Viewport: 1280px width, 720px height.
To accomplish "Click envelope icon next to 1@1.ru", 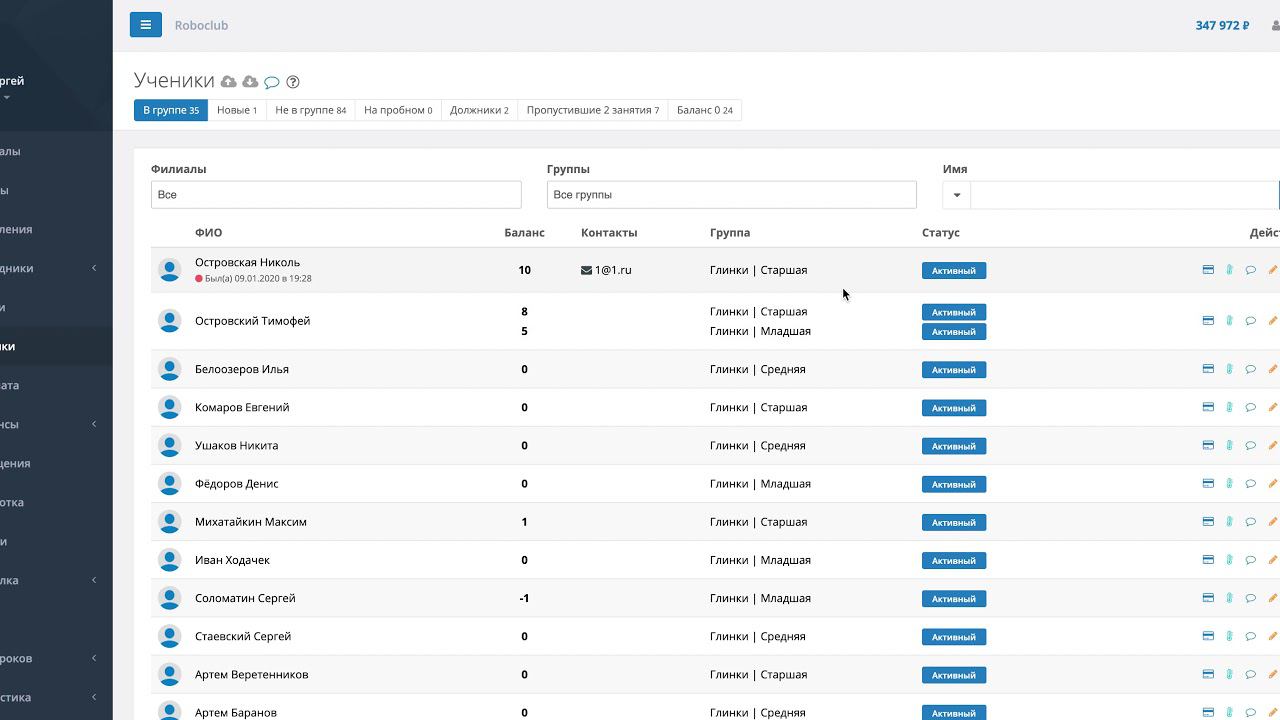I will (x=586, y=270).
